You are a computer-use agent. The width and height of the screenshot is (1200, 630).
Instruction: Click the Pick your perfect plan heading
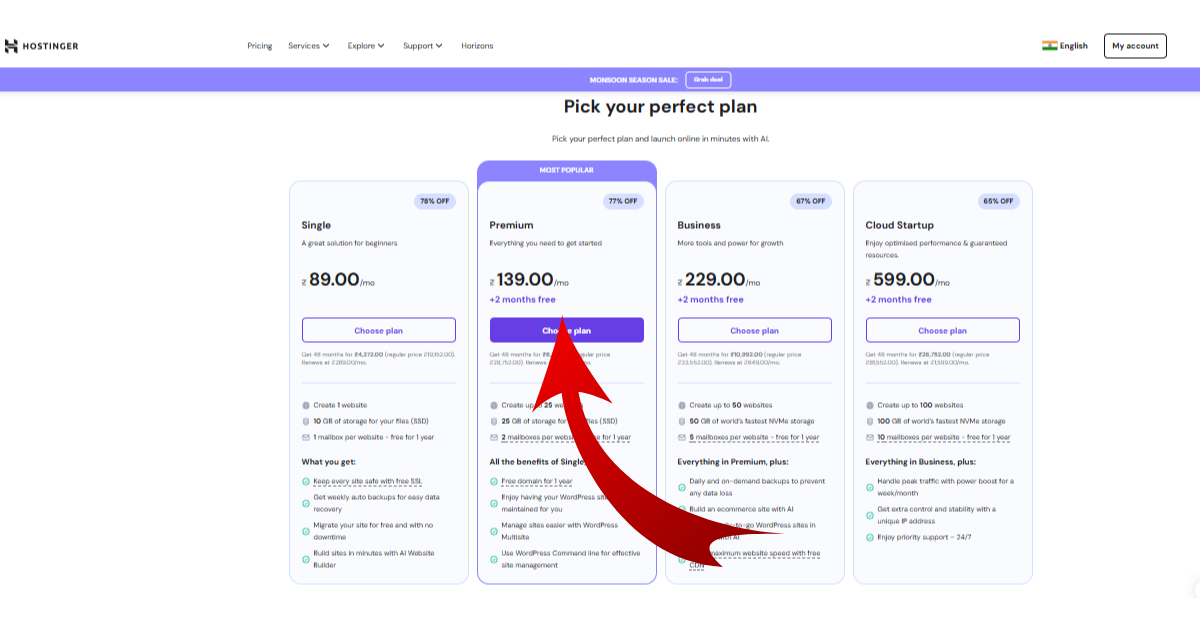[660, 107]
